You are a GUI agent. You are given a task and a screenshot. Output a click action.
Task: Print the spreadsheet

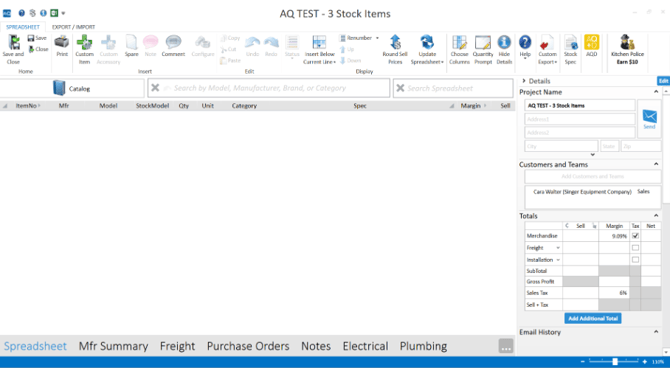pos(62,46)
